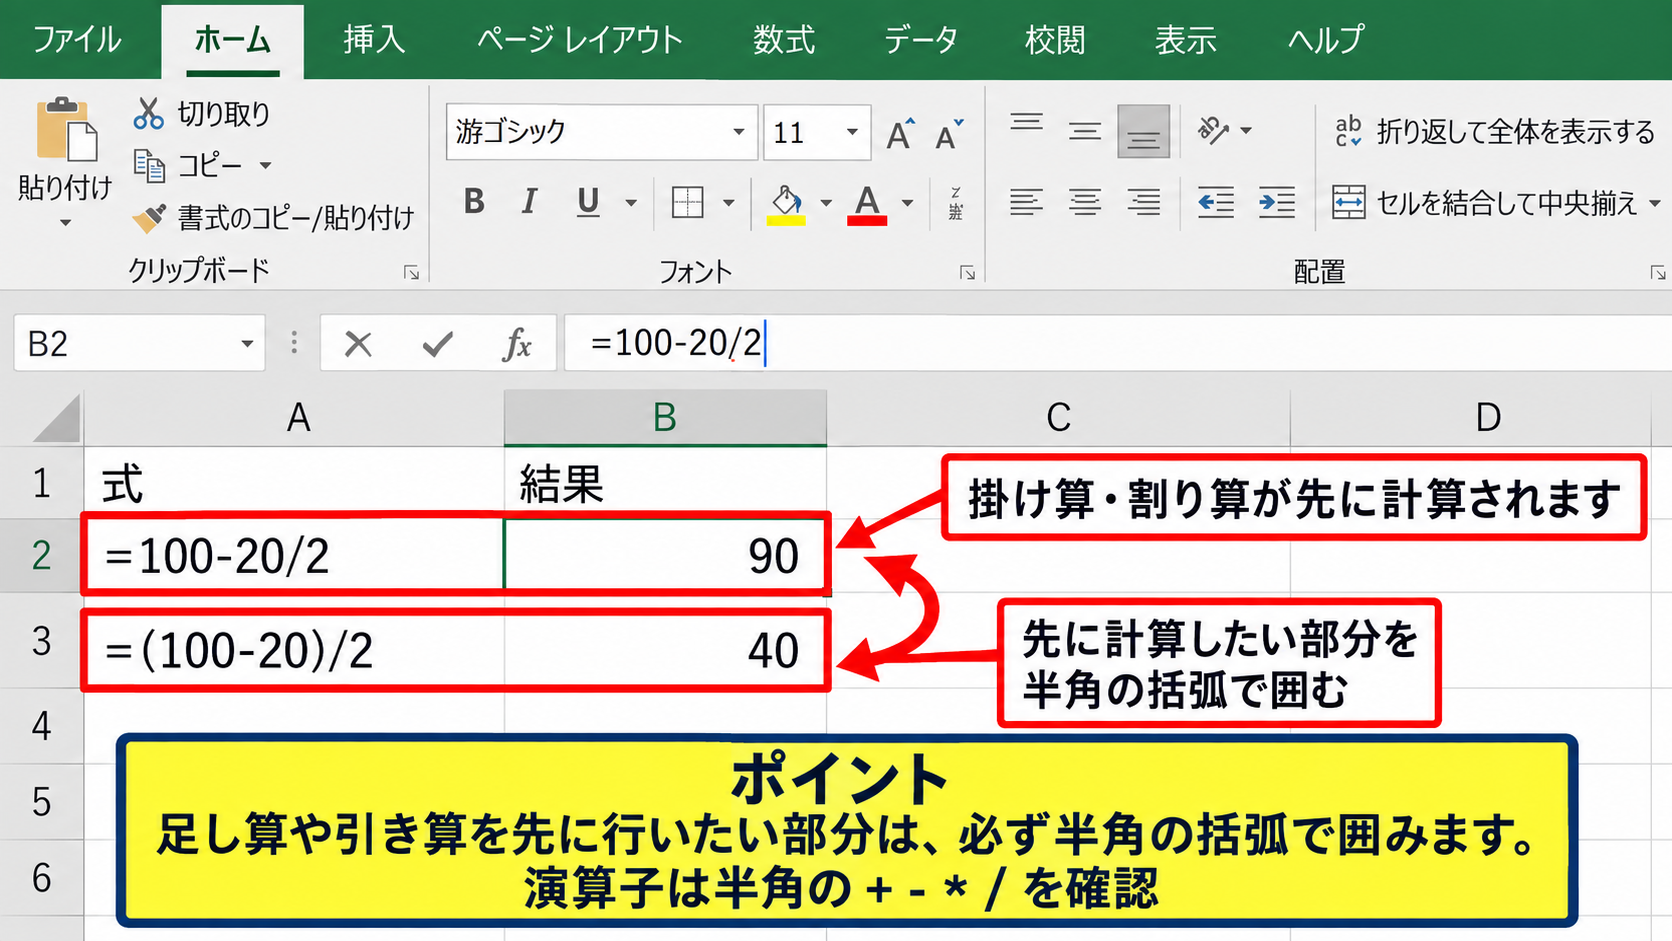This screenshot has height=941, width=1672.
Task: Open Copy options dropdown arrow
Action: click(x=266, y=165)
